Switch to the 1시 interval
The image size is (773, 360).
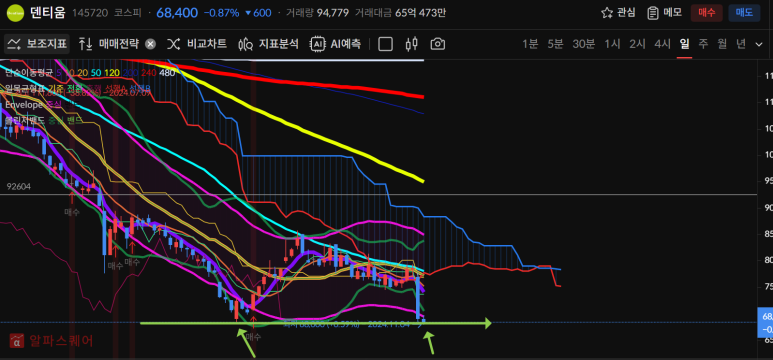click(612, 44)
